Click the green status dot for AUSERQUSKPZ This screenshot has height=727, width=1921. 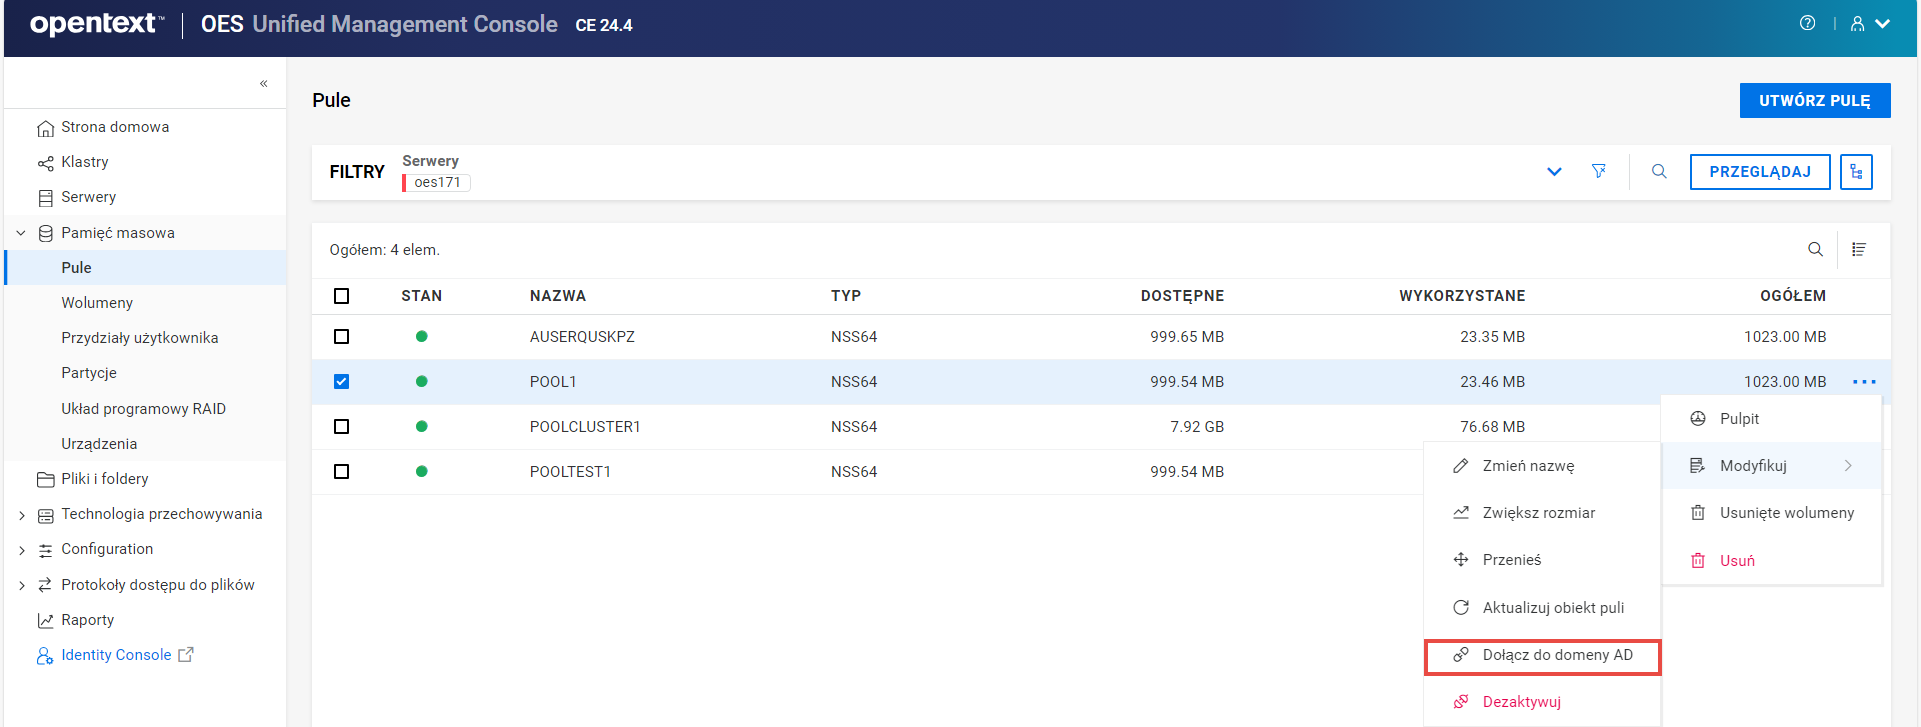pos(422,336)
